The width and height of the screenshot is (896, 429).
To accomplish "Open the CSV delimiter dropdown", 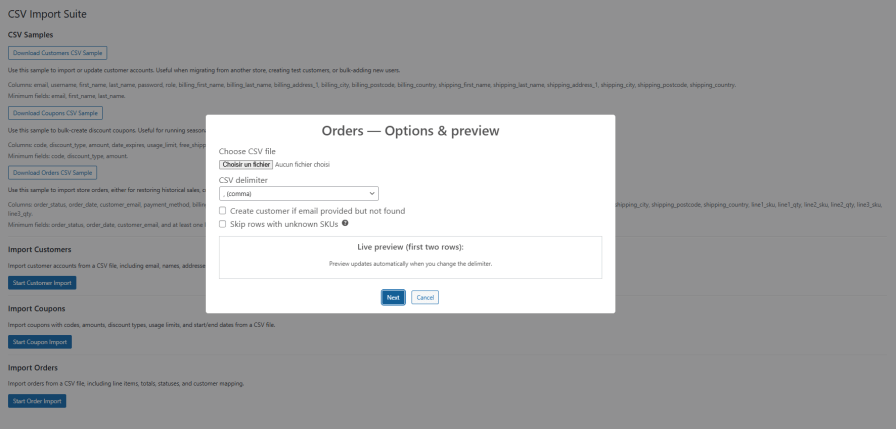I will (298, 193).
